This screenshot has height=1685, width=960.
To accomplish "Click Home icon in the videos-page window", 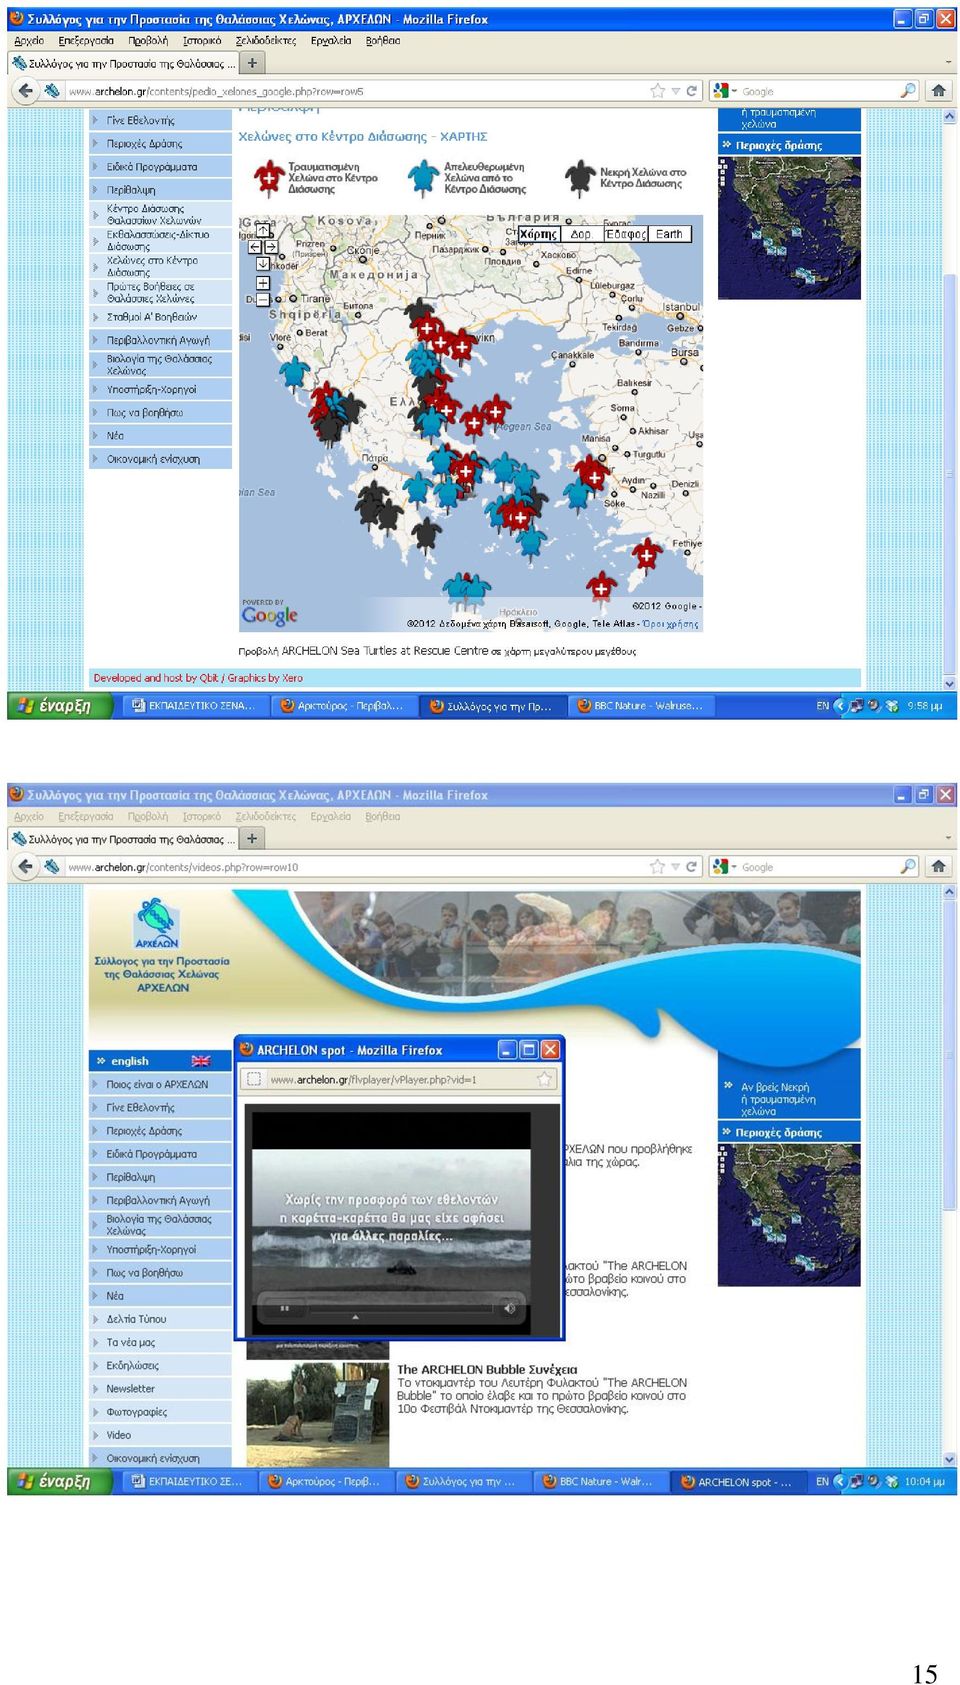I will pos(938,867).
